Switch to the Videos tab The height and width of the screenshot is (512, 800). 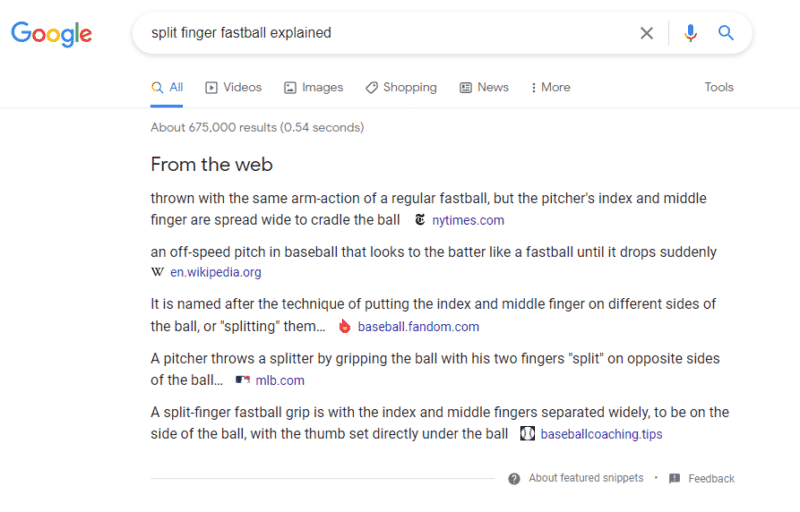pos(233,88)
